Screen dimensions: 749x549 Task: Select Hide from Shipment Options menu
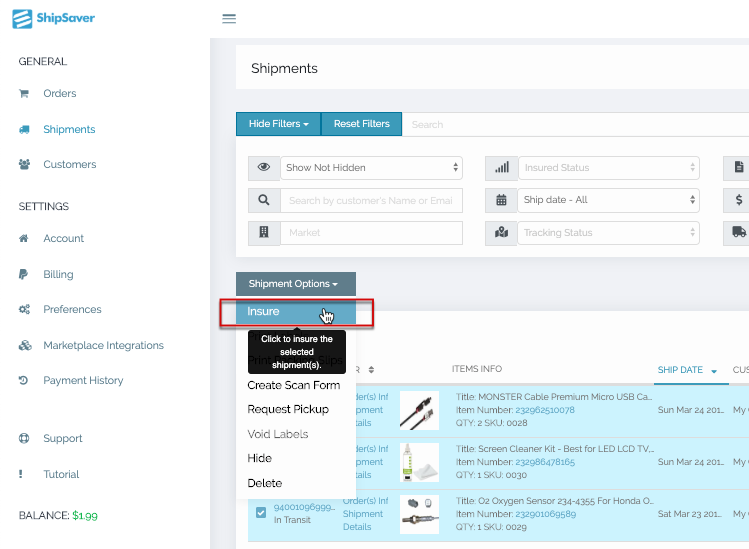[259, 458]
